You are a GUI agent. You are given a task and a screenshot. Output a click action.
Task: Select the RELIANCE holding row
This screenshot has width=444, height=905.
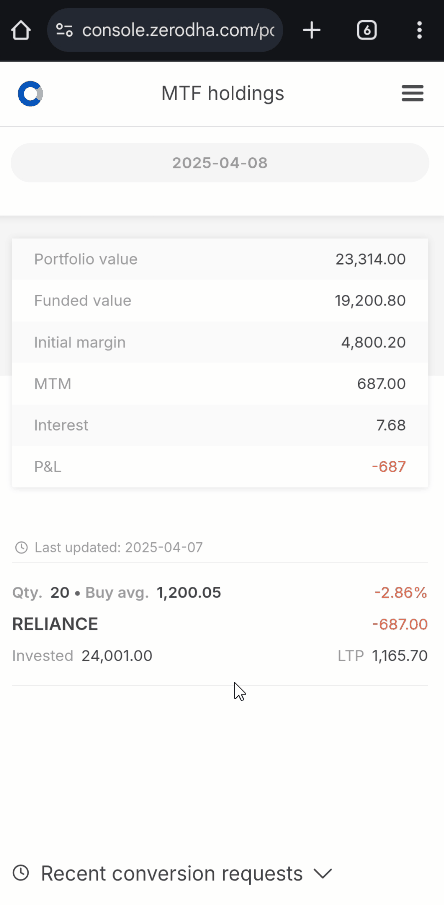[220, 624]
